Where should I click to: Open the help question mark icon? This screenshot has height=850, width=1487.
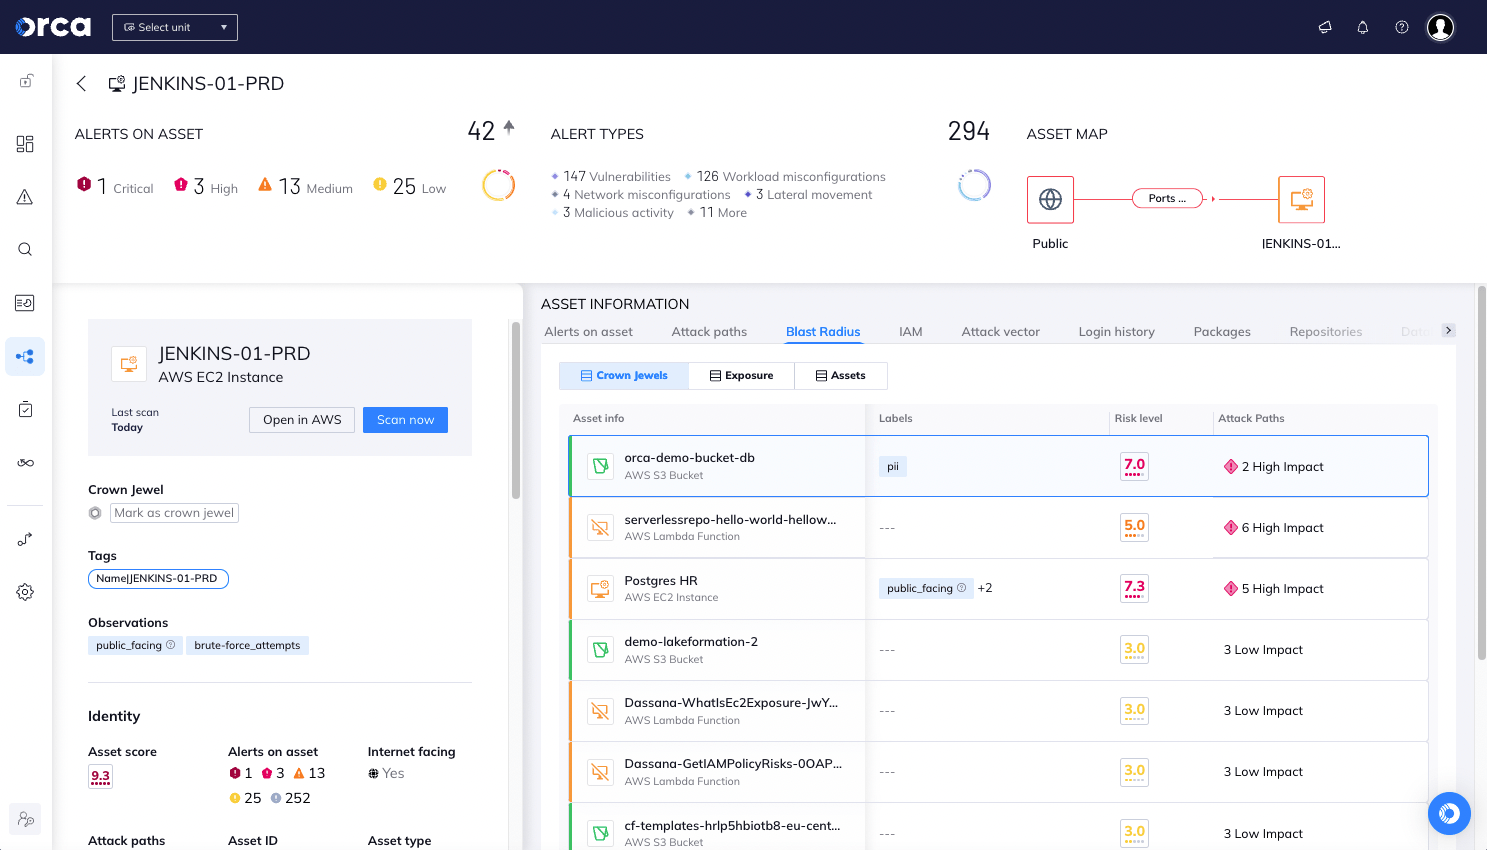tap(1401, 27)
